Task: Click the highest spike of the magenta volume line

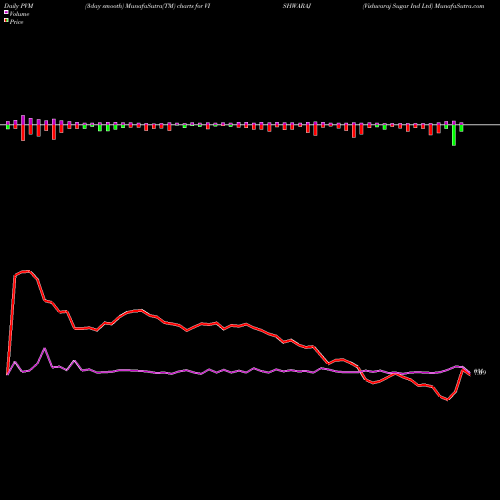Action: [45, 349]
